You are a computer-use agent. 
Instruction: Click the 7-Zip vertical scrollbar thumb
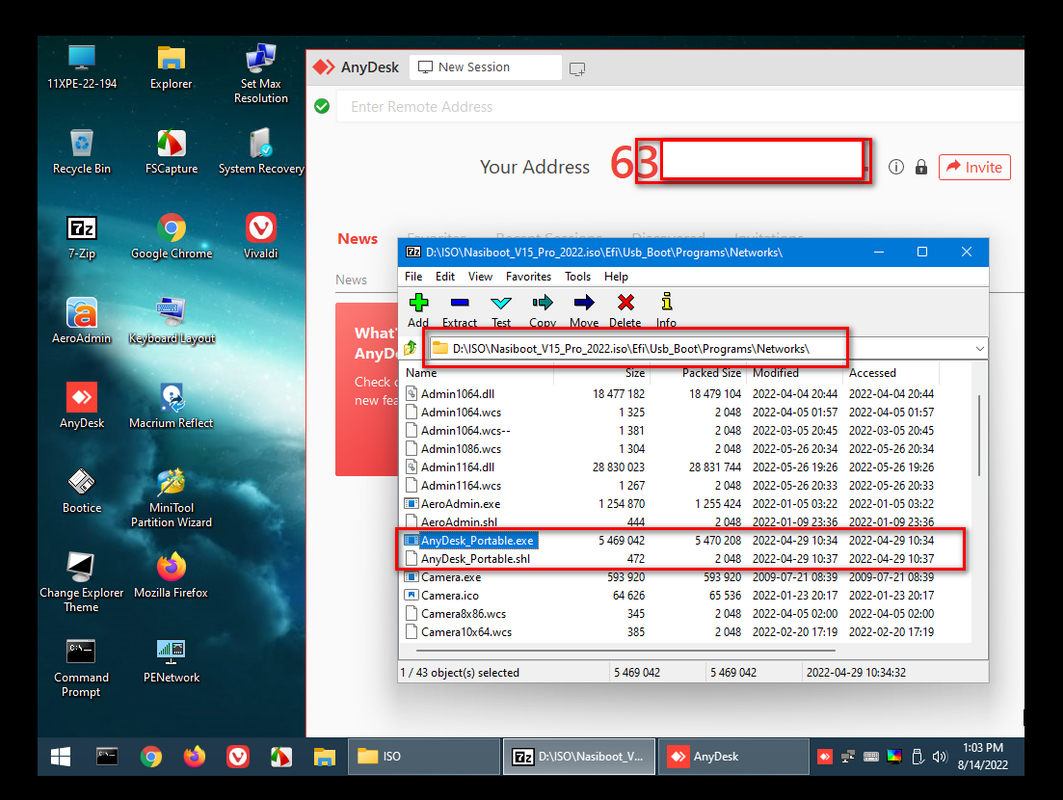pyautogui.click(x=979, y=435)
